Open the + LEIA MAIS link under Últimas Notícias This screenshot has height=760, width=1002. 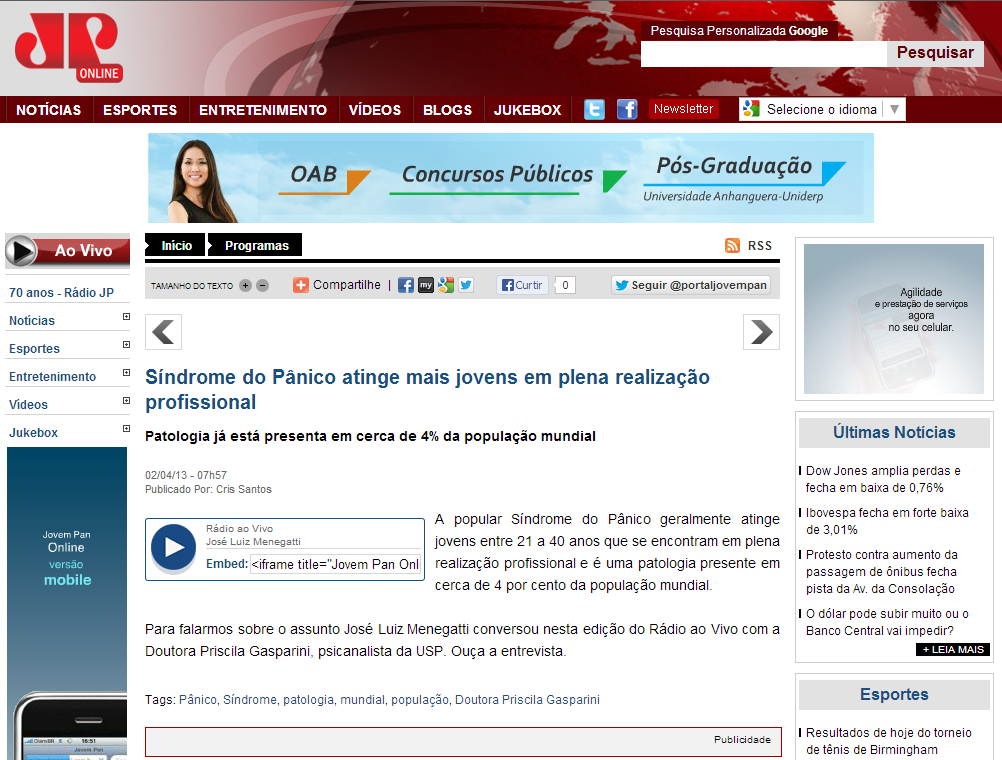point(953,650)
